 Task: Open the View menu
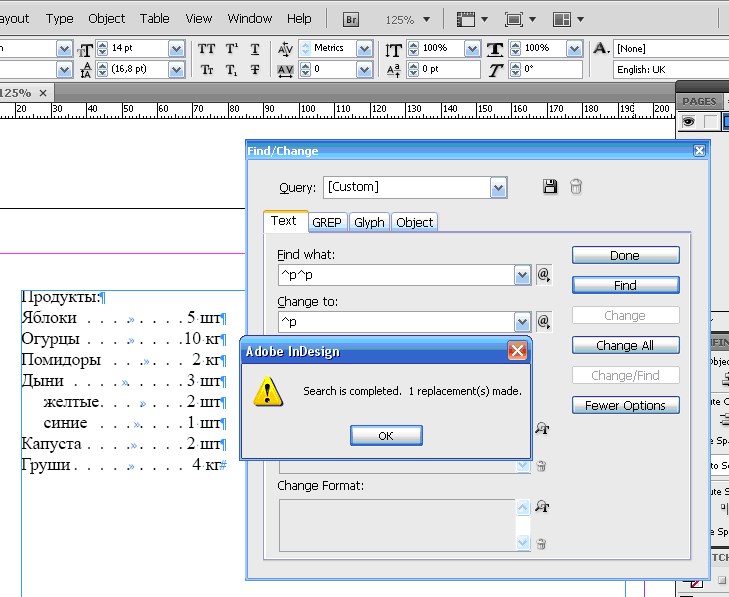click(x=199, y=19)
